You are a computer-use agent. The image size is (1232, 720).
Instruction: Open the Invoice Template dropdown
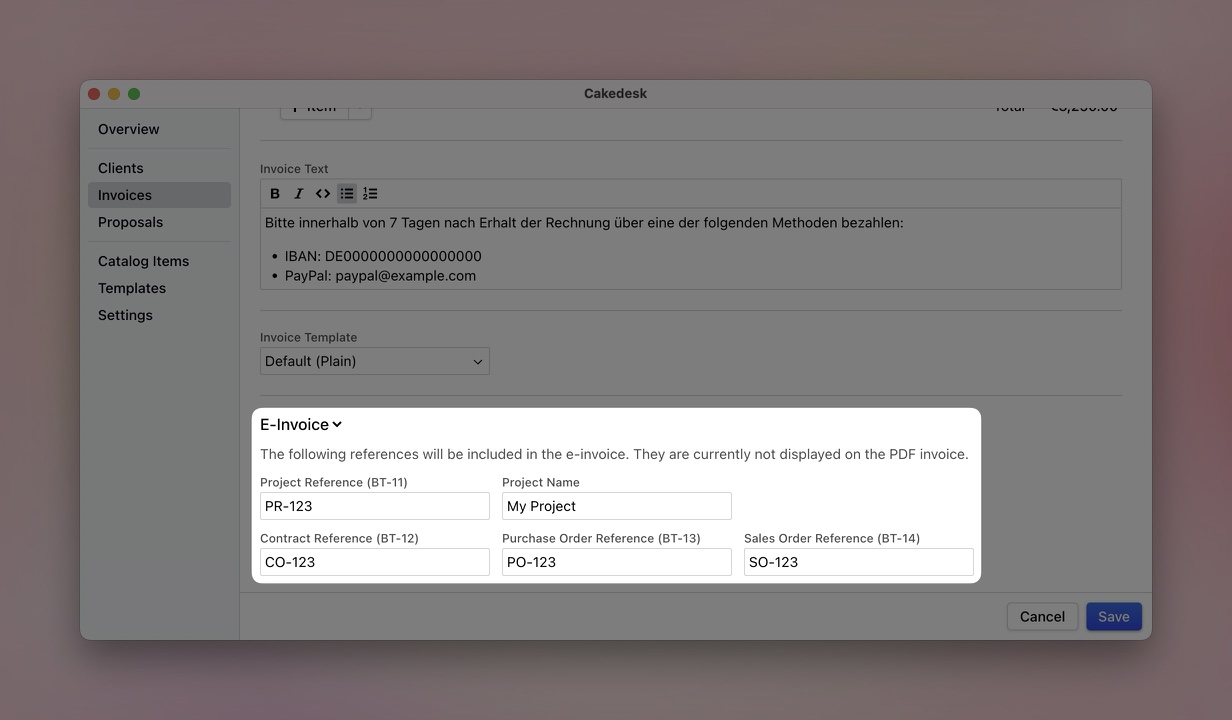pyautogui.click(x=374, y=361)
